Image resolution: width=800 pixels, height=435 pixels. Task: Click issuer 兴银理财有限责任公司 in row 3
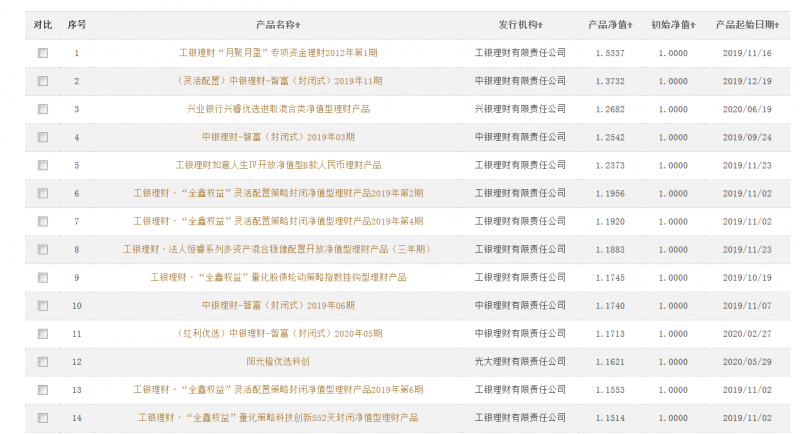tap(520, 109)
